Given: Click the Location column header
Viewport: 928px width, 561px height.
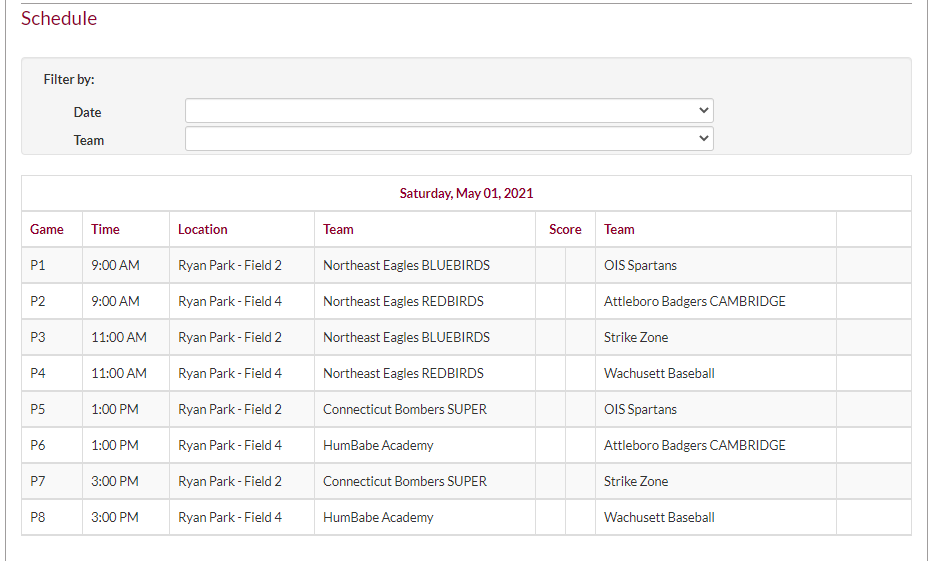Looking at the screenshot, I should [x=203, y=229].
